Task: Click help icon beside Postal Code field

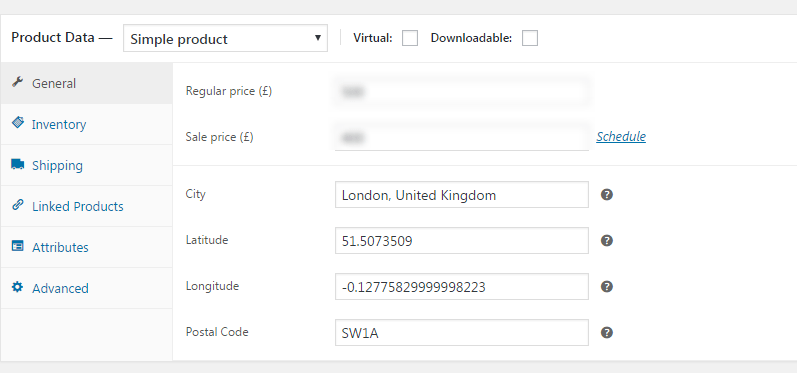Action: 606,332
